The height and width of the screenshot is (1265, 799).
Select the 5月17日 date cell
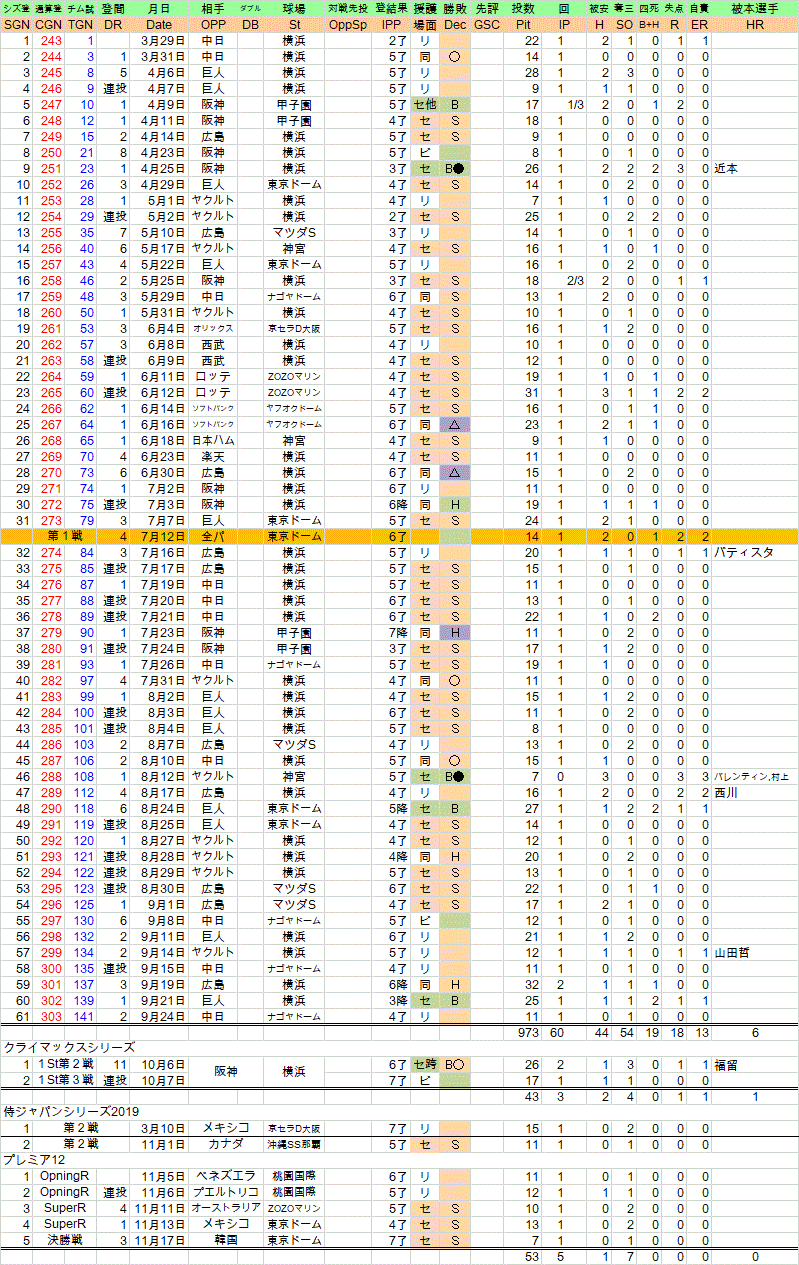158,248
